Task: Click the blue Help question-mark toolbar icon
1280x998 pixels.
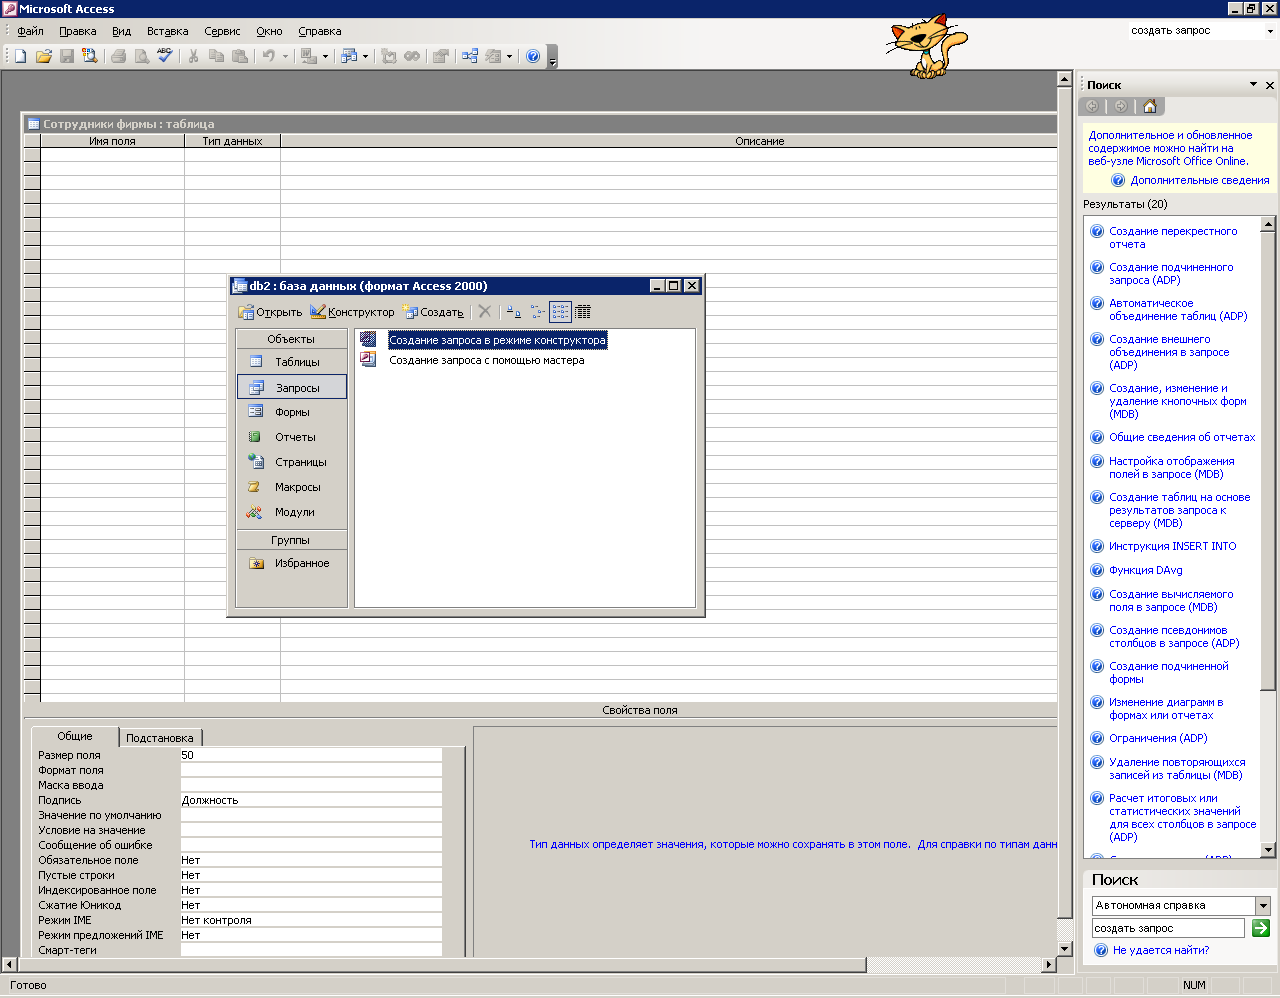Action: coord(533,56)
